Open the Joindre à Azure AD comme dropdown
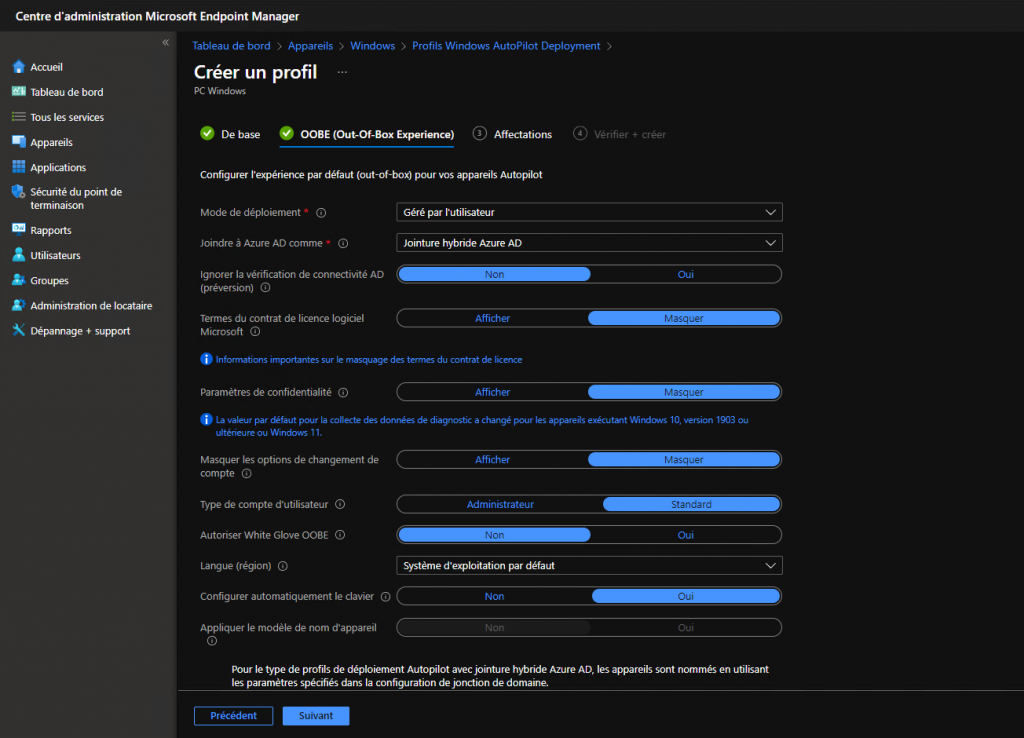 pyautogui.click(x=589, y=243)
